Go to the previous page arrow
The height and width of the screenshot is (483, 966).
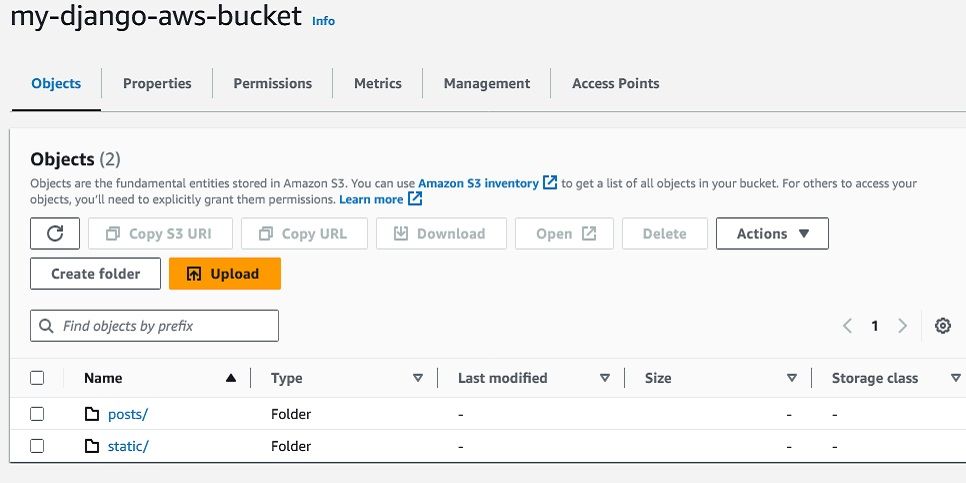pyautogui.click(x=847, y=326)
